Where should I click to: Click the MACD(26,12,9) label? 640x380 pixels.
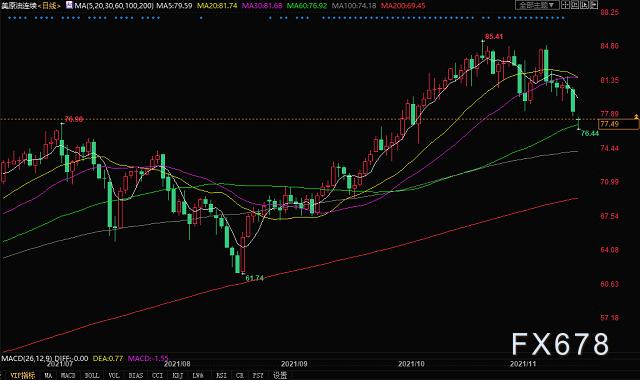click(x=27, y=358)
